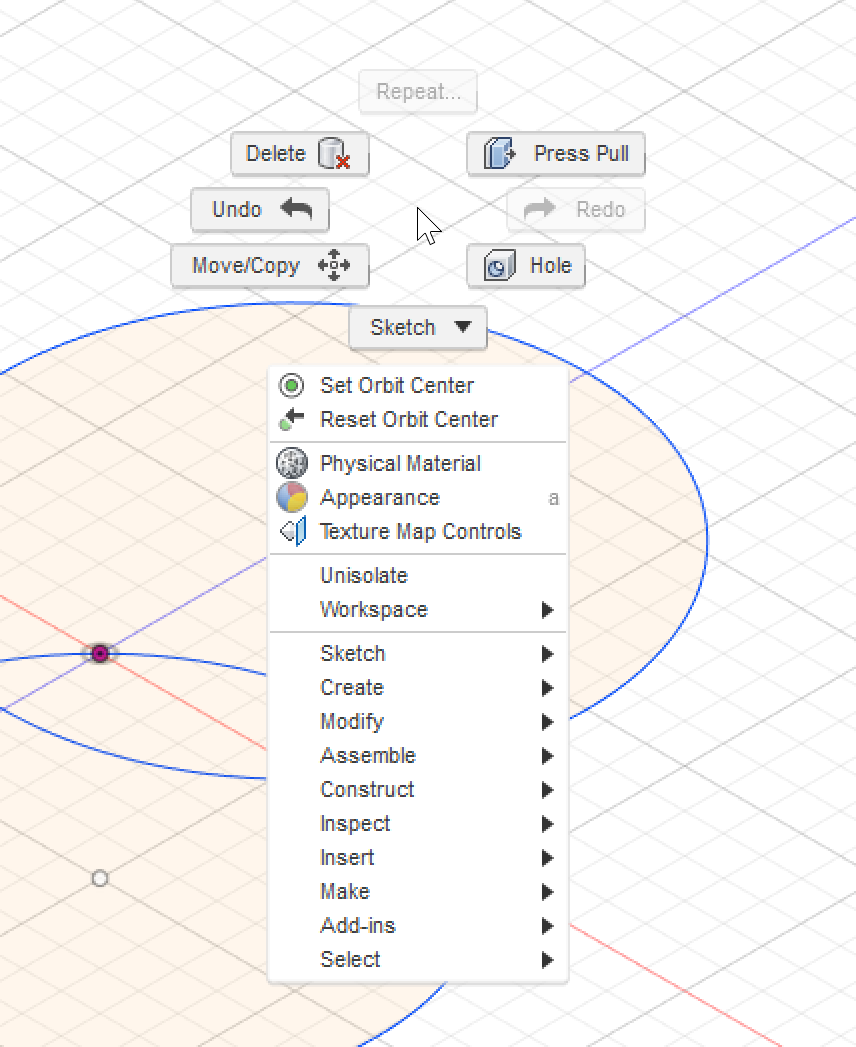Click the Hole button label
The width and height of the screenshot is (856, 1047).
click(x=551, y=265)
